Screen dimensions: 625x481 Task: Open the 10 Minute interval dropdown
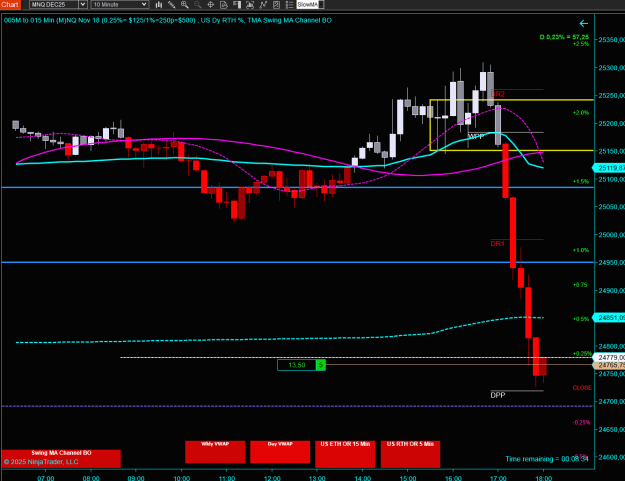(x=120, y=4)
